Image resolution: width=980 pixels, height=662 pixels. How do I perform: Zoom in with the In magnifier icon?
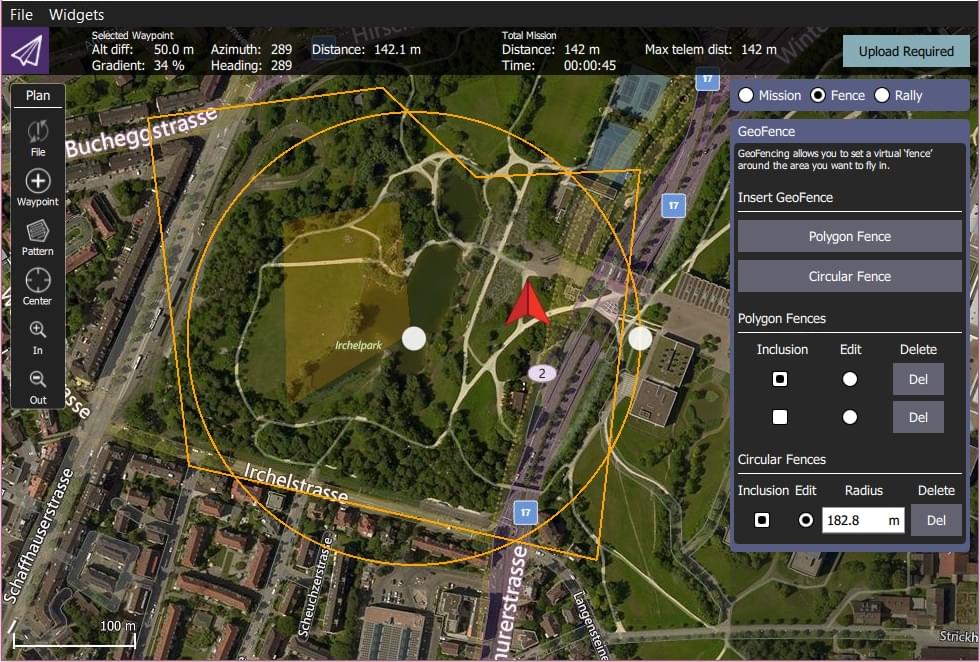(37, 330)
